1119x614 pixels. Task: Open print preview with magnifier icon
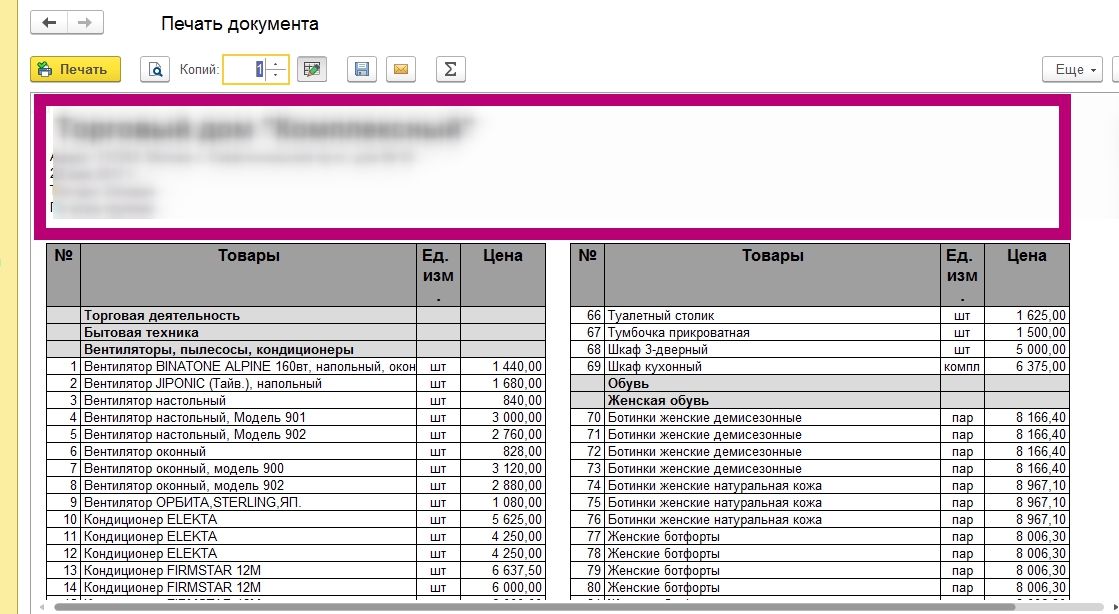click(155, 69)
